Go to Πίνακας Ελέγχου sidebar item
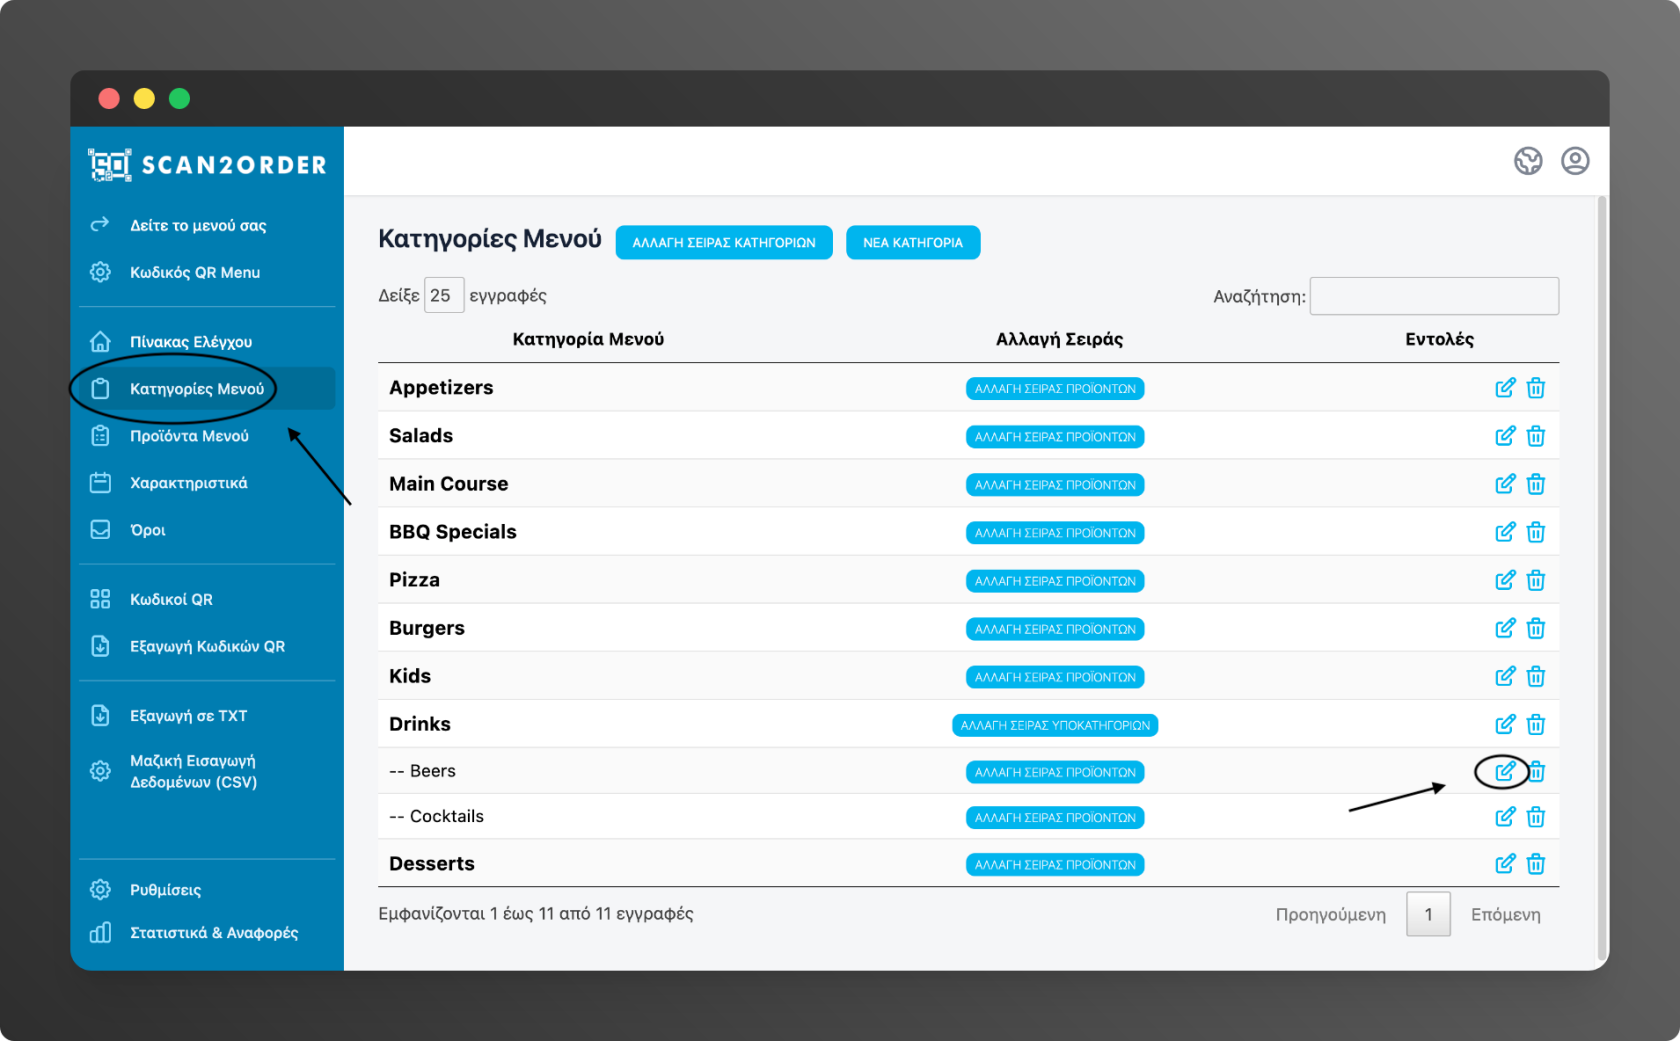The width and height of the screenshot is (1680, 1041). click(x=190, y=342)
